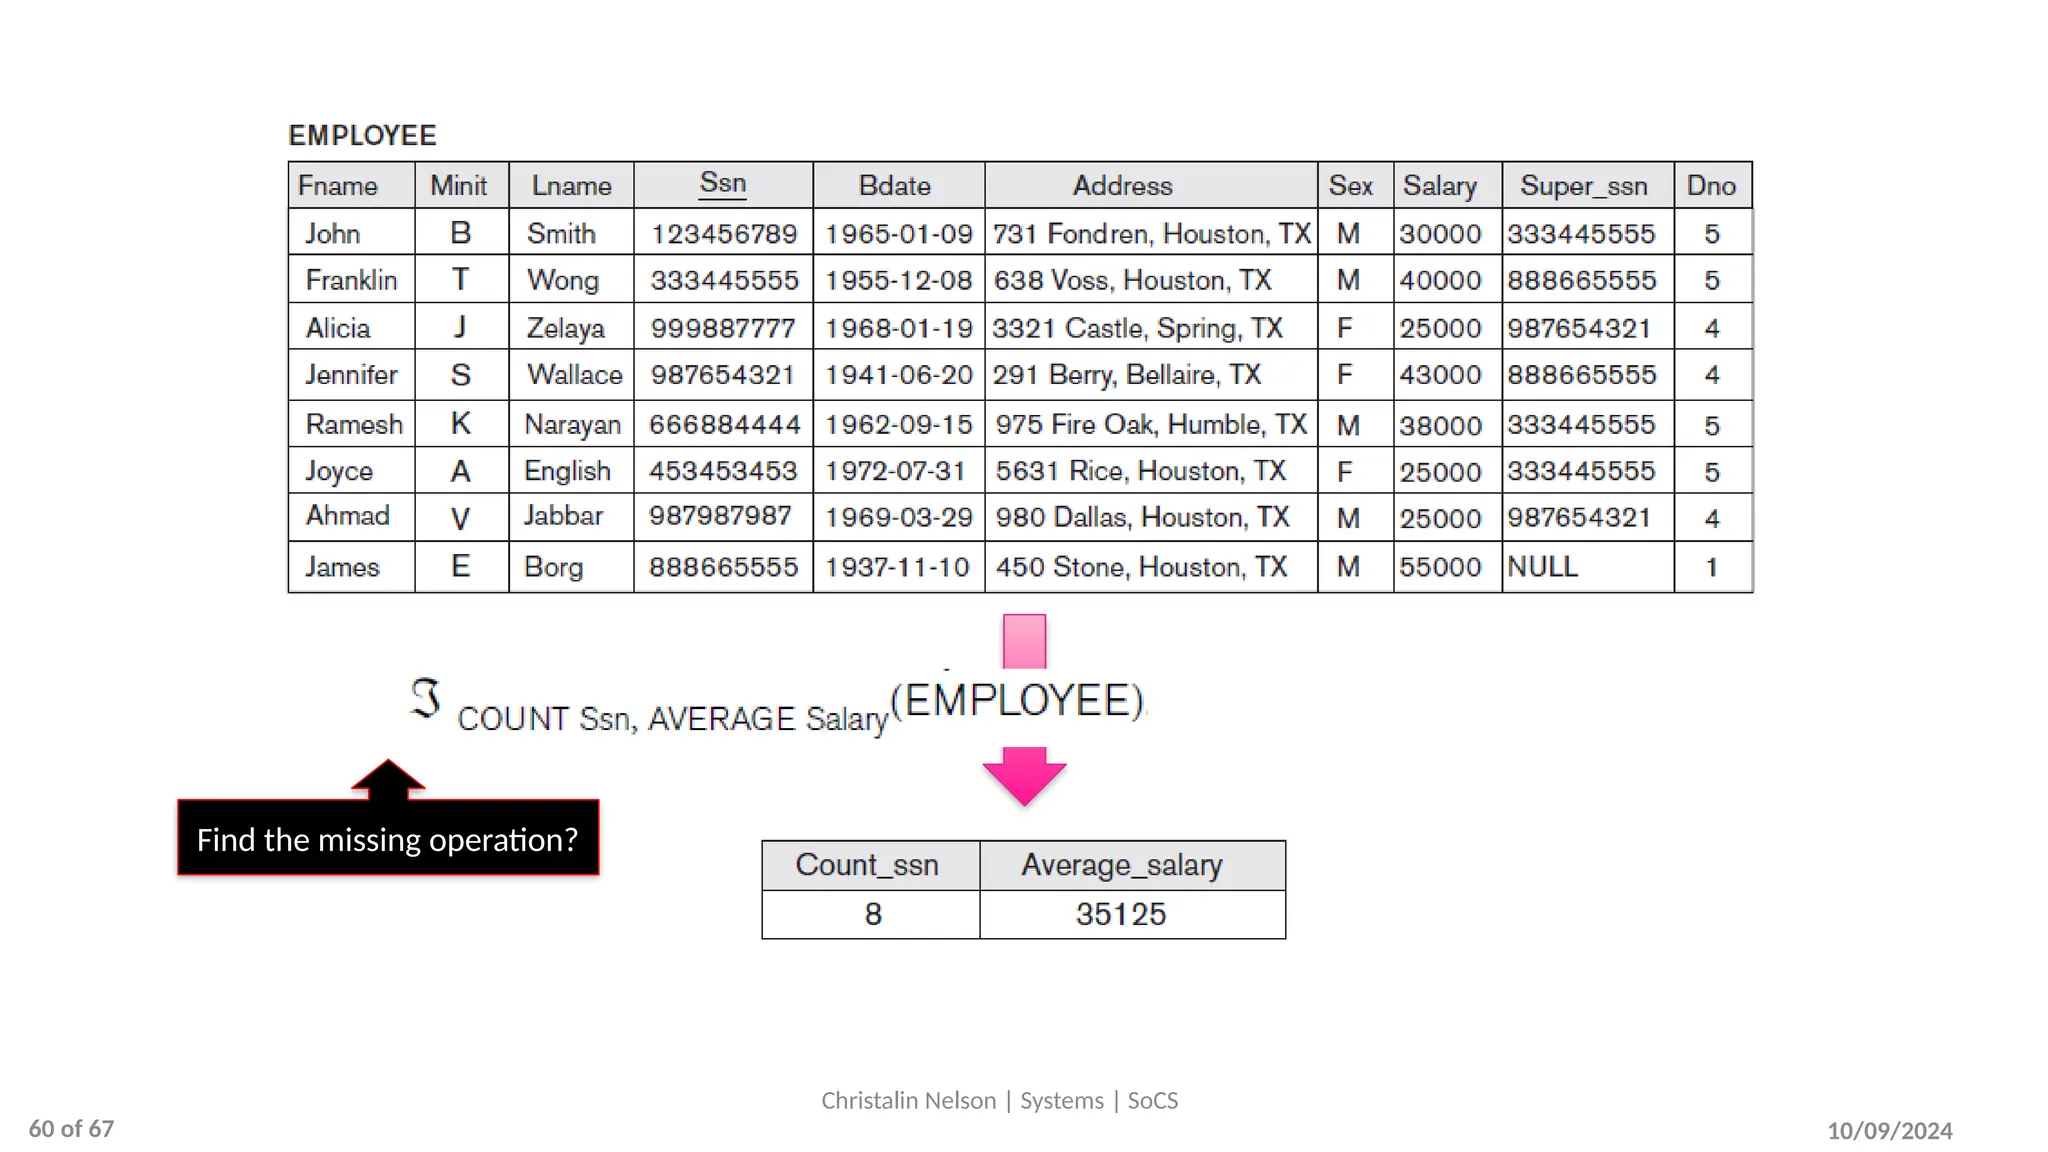Click the first name Ramesh cell
Viewport: 2048px width, 1152px height.
pyautogui.click(x=354, y=424)
